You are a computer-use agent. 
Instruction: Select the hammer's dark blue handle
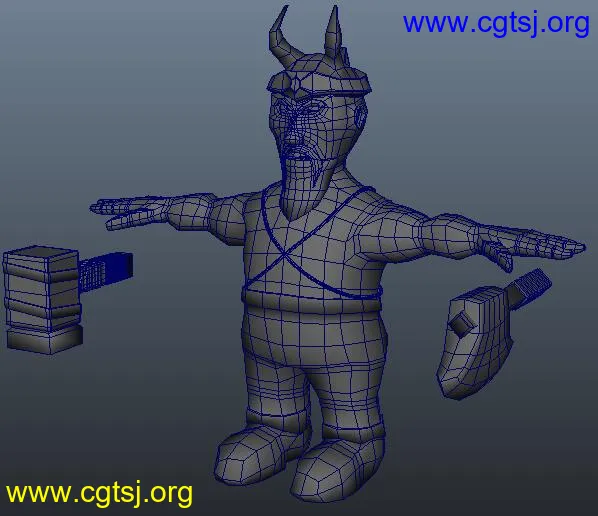(x=106, y=271)
